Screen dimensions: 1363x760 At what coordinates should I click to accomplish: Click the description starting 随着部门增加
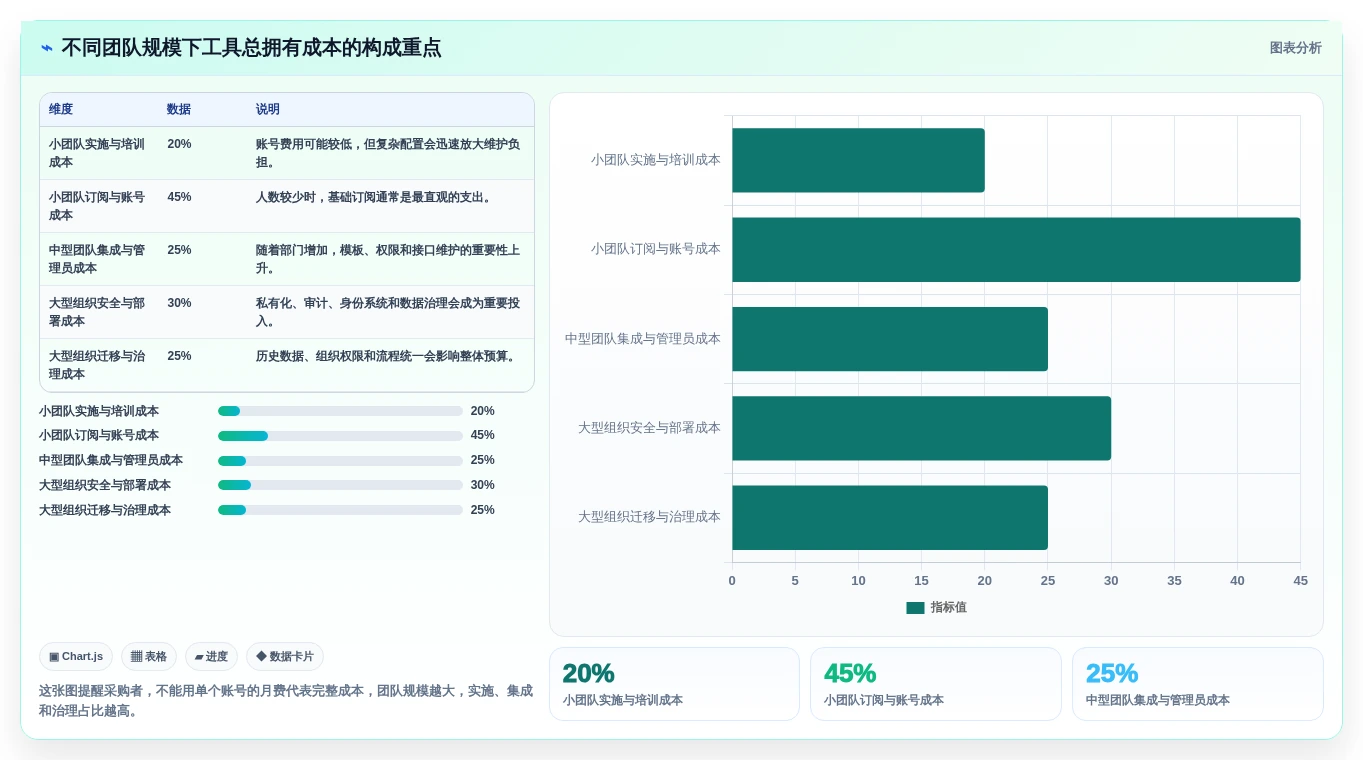[x=388, y=259]
